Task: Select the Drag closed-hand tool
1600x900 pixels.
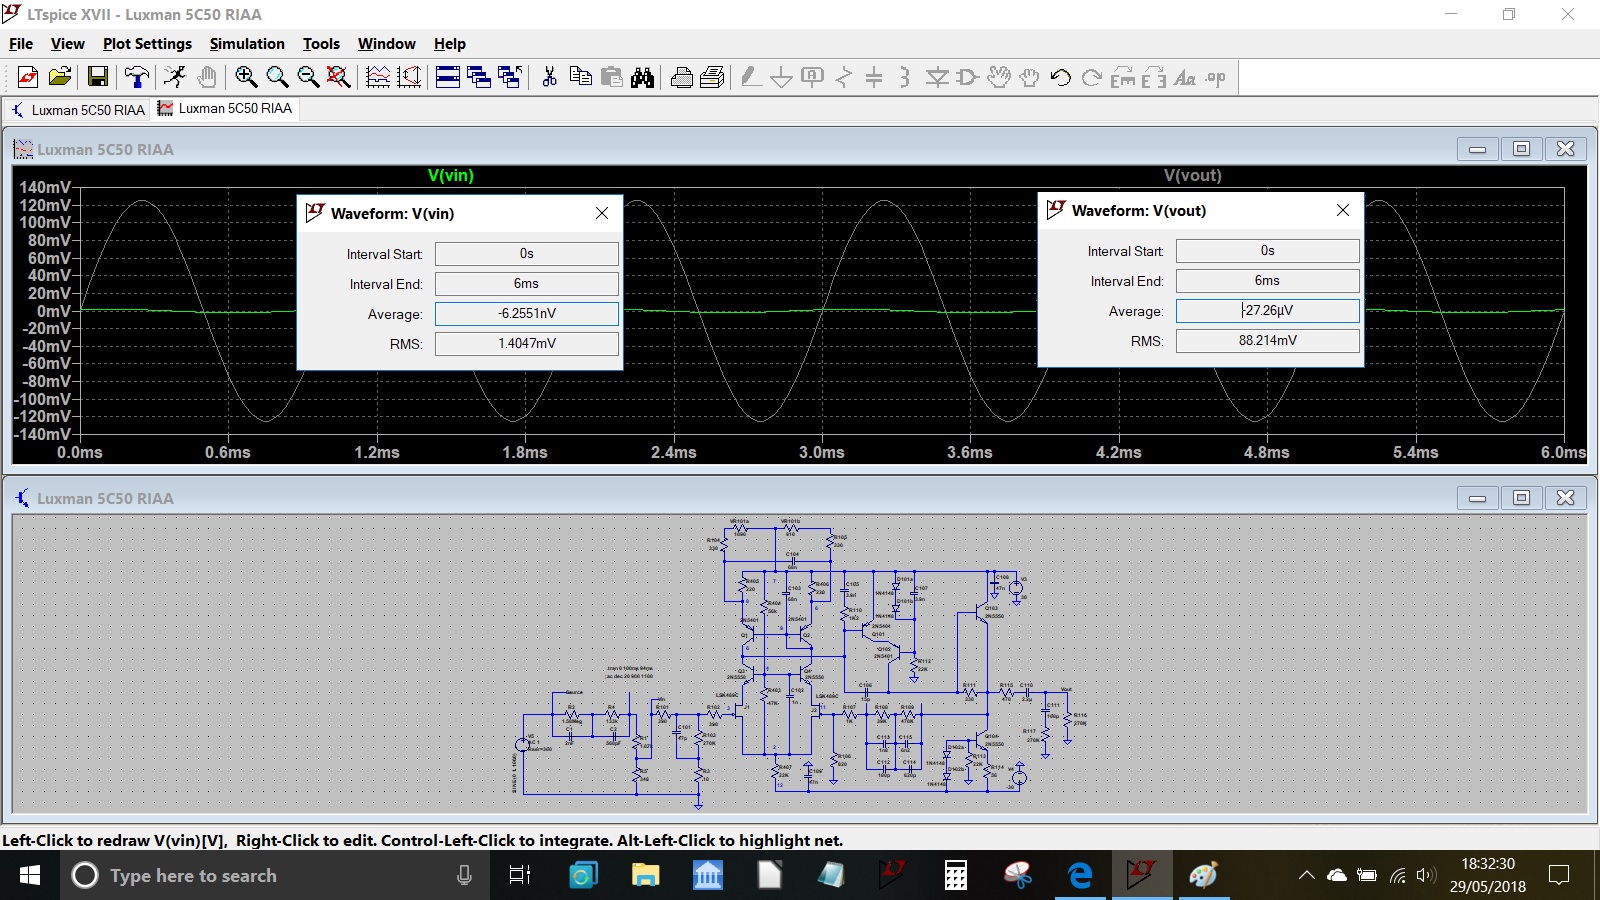Action: coord(1029,77)
